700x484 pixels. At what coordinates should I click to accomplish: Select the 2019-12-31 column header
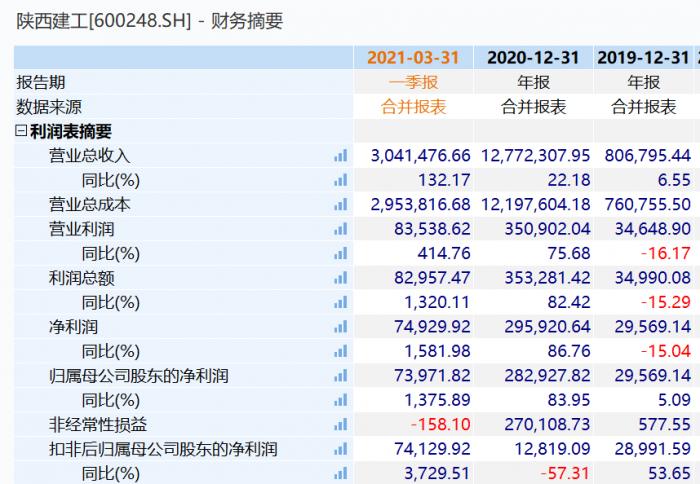pyautogui.click(x=643, y=58)
